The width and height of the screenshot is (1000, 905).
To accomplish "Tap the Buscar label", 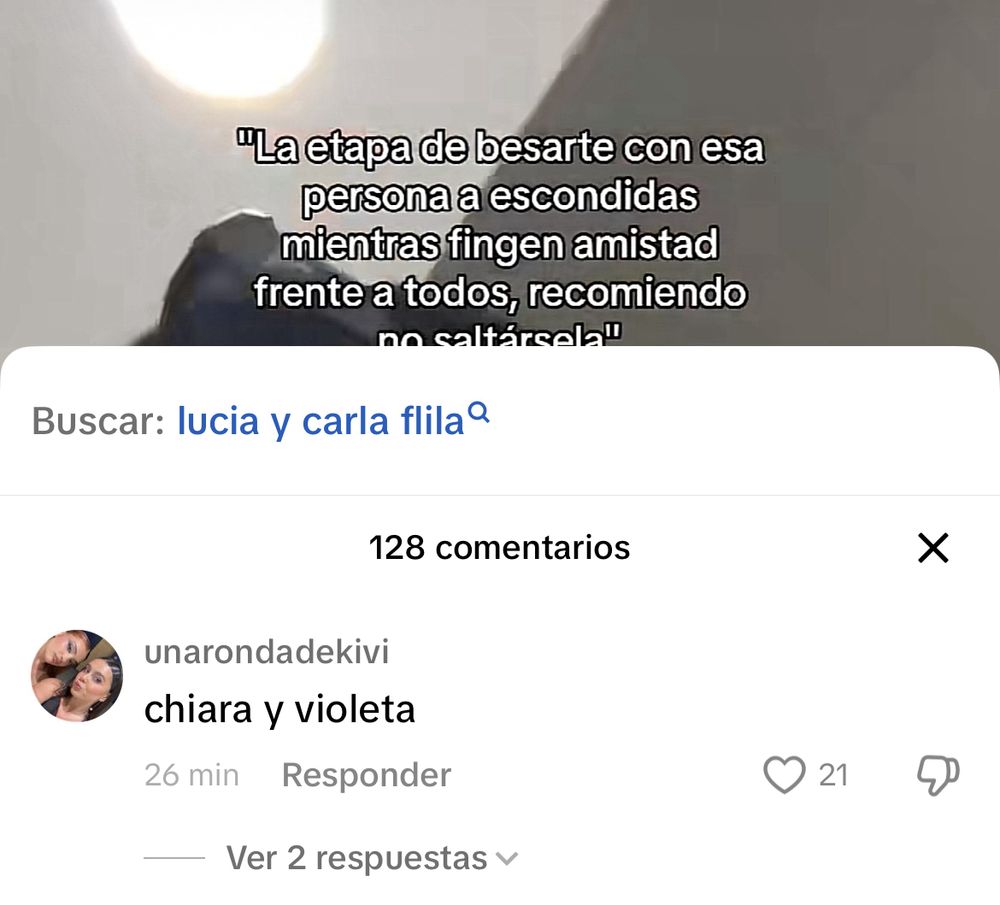I will [x=99, y=421].
